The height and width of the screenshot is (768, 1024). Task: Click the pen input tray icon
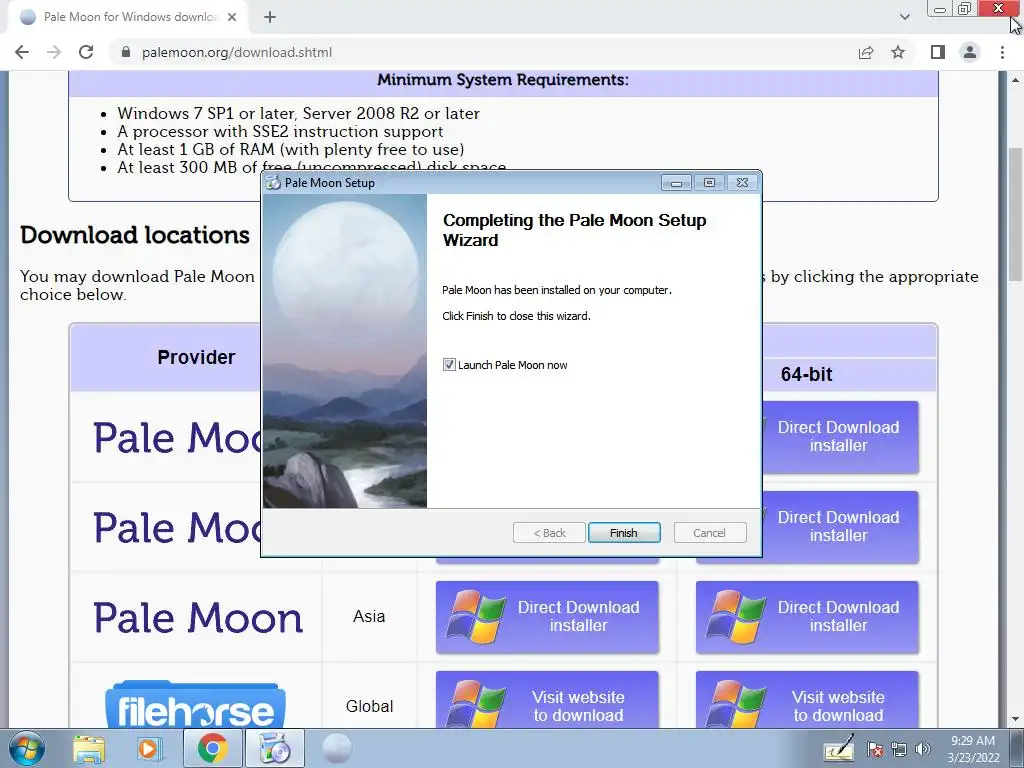coord(839,749)
